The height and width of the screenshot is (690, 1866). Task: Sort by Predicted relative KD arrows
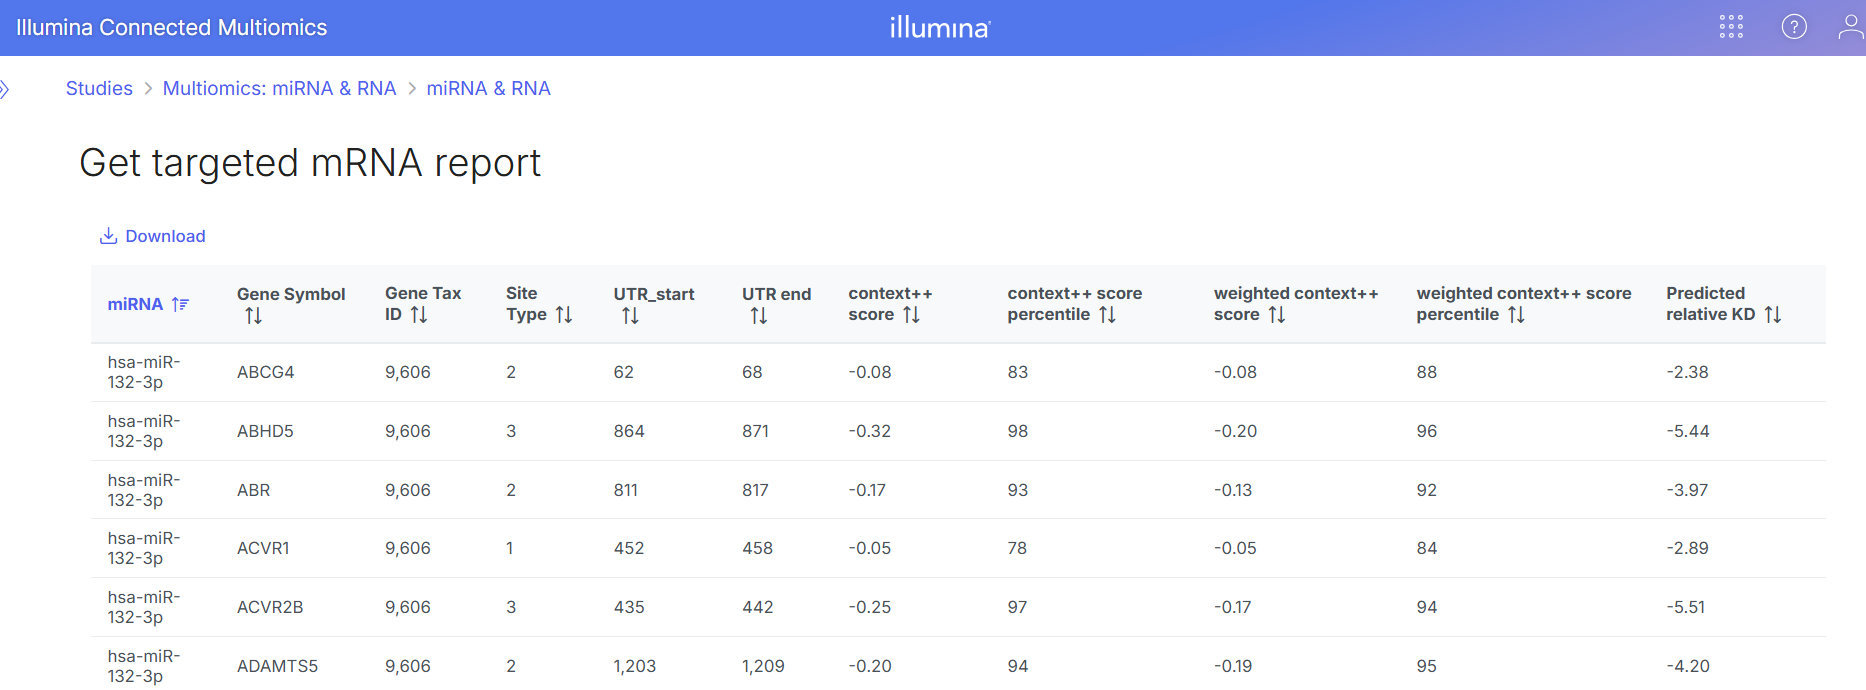(1773, 315)
